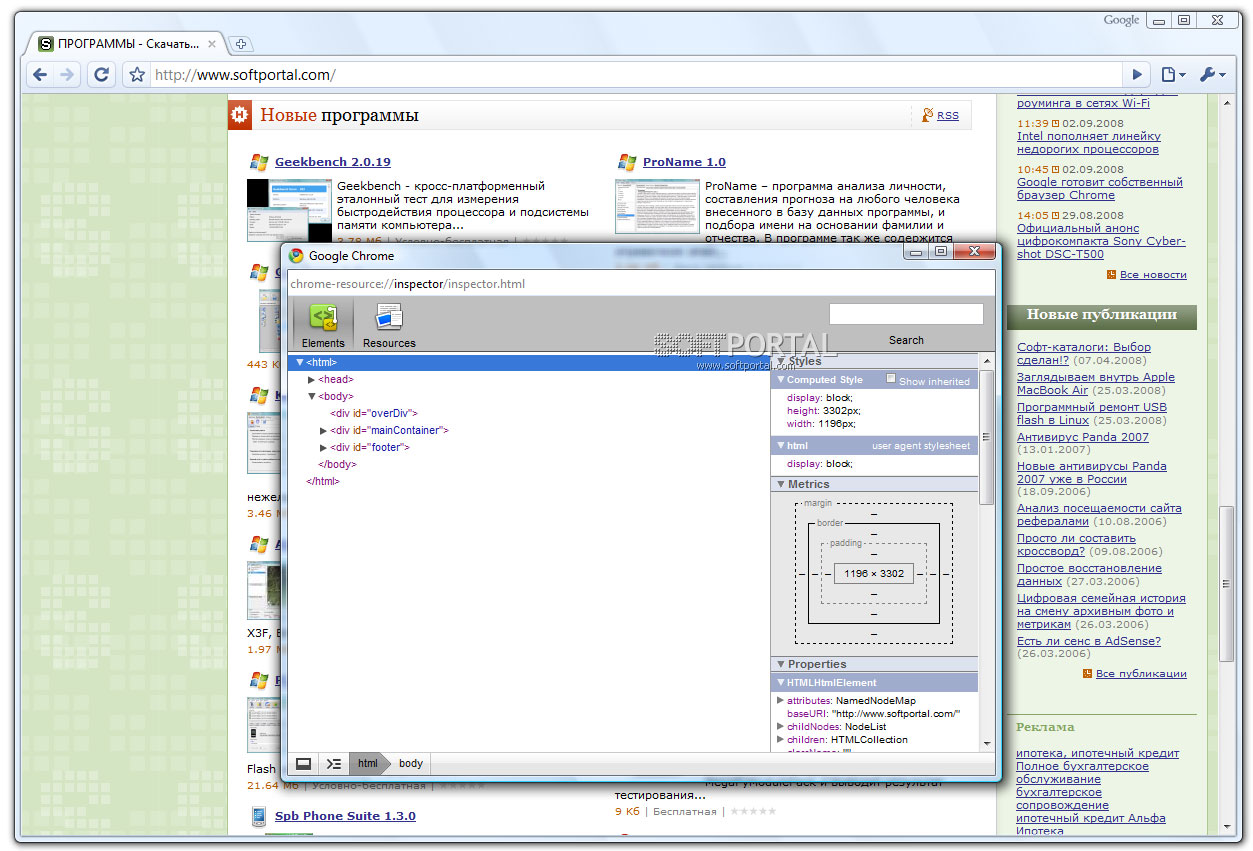Open the RSS text link
The height and width of the screenshot is (851, 1253).
[x=947, y=116]
